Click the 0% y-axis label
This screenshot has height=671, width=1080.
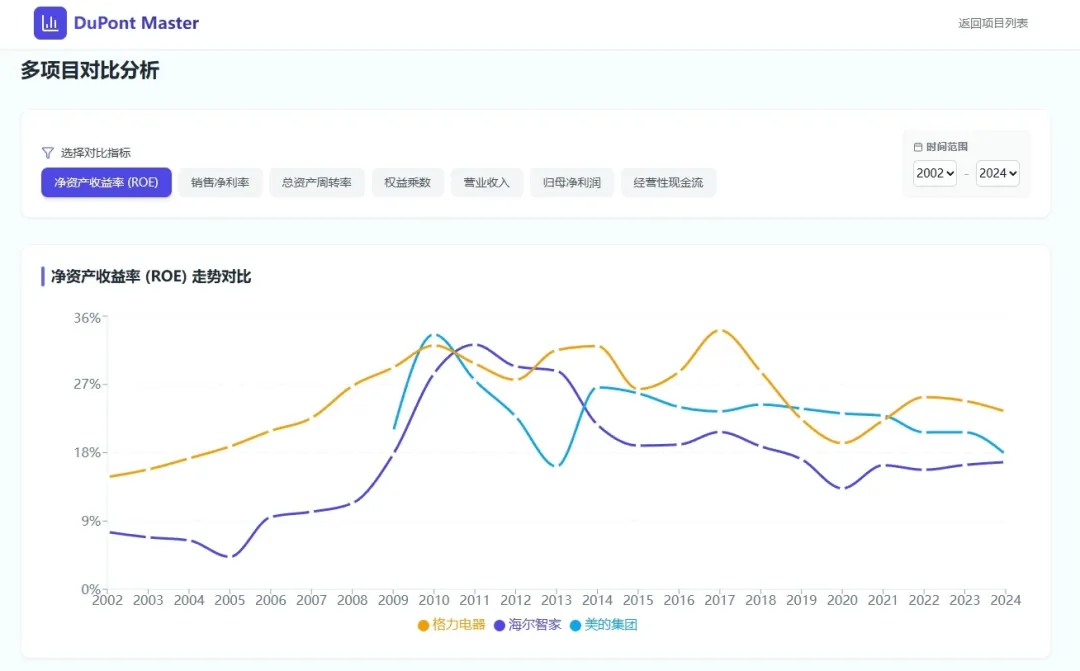click(x=91, y=589)
